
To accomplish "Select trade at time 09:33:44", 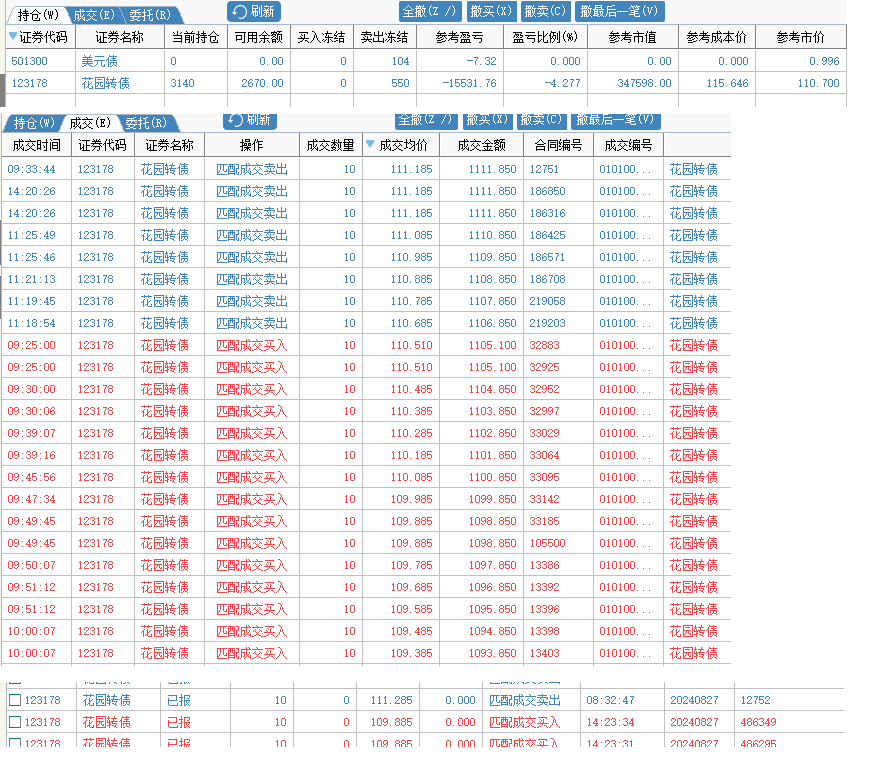I will click(366, 169).
